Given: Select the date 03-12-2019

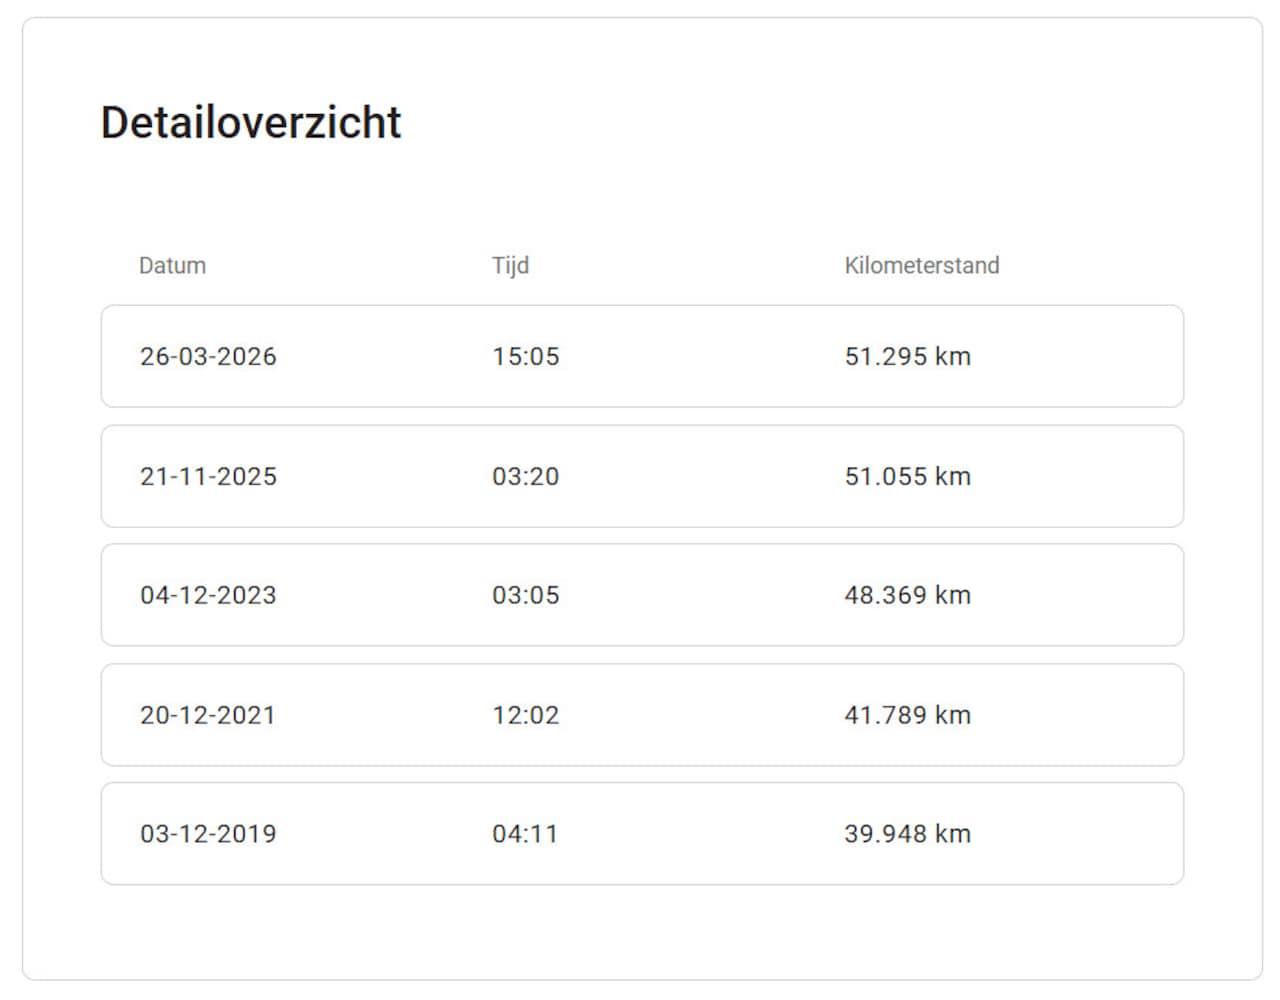Looking at the screenshot, I should 208,835.
